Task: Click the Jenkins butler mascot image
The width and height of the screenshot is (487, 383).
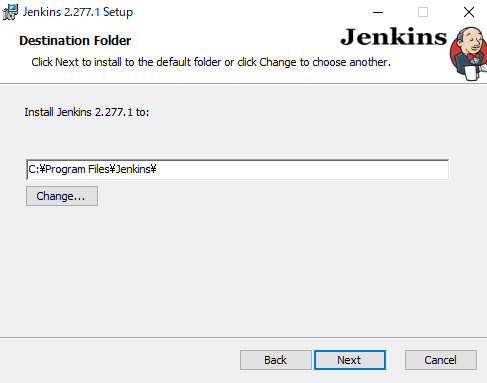Action: [x=468, y=54]
